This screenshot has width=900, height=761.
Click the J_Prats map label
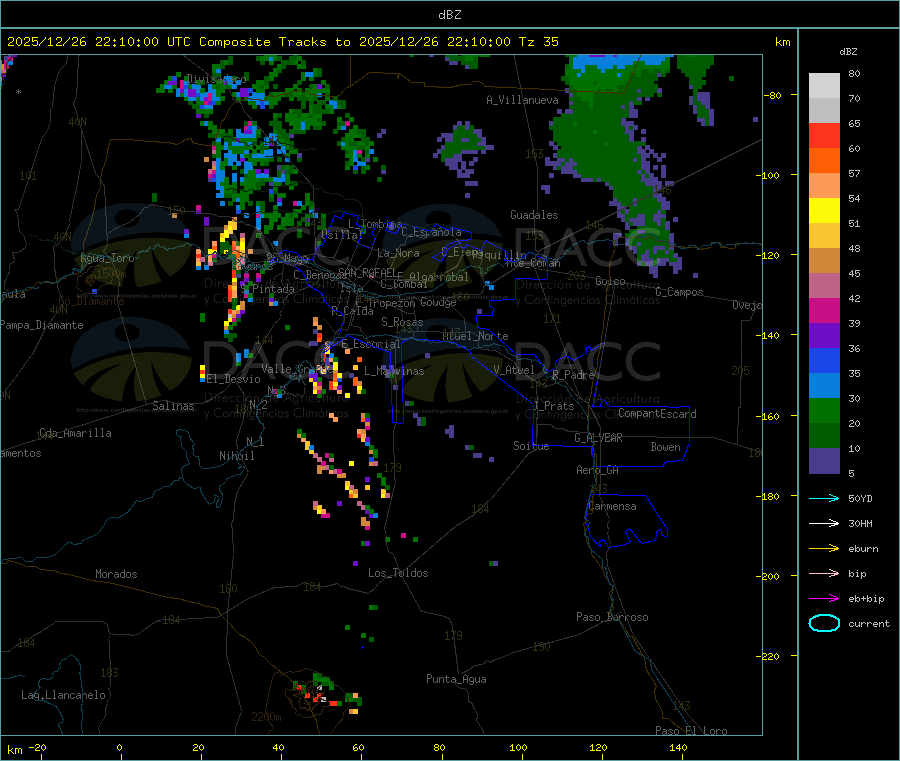[554, 406]
